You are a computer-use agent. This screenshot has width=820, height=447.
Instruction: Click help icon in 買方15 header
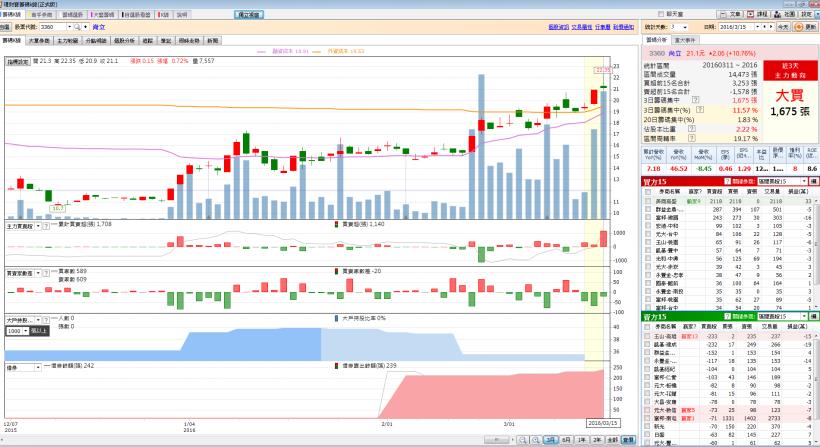pos(727,181)
